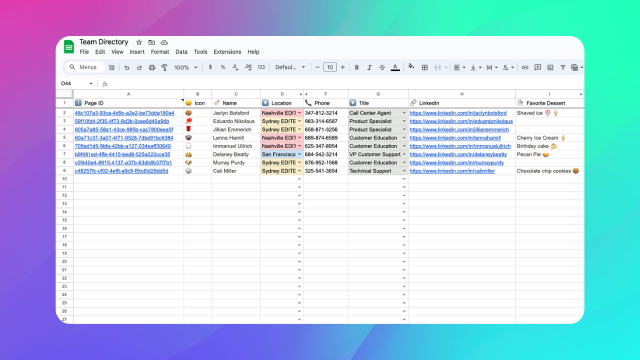Select column H header

462,94
